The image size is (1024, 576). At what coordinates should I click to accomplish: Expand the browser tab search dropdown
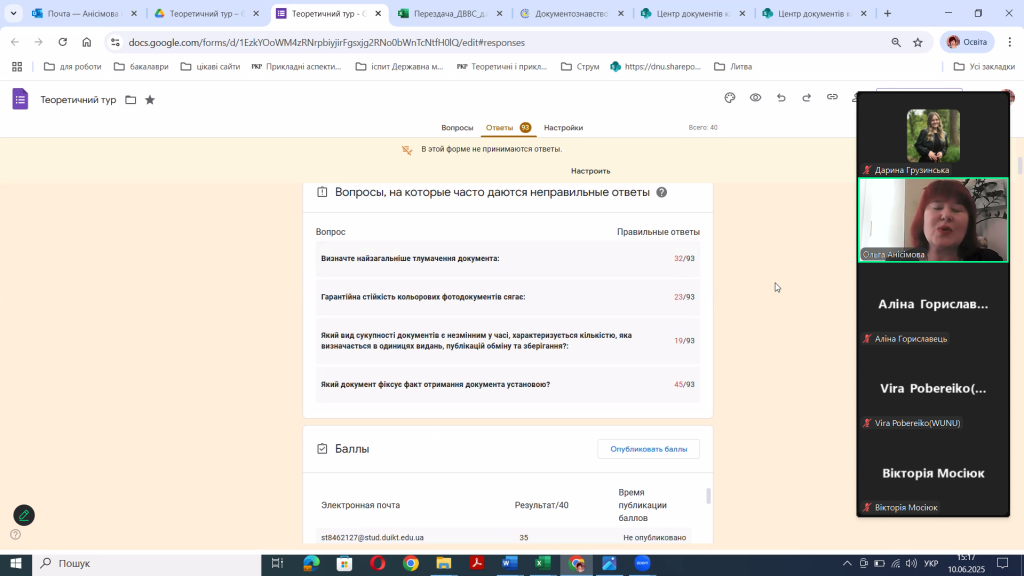[14, 14]
